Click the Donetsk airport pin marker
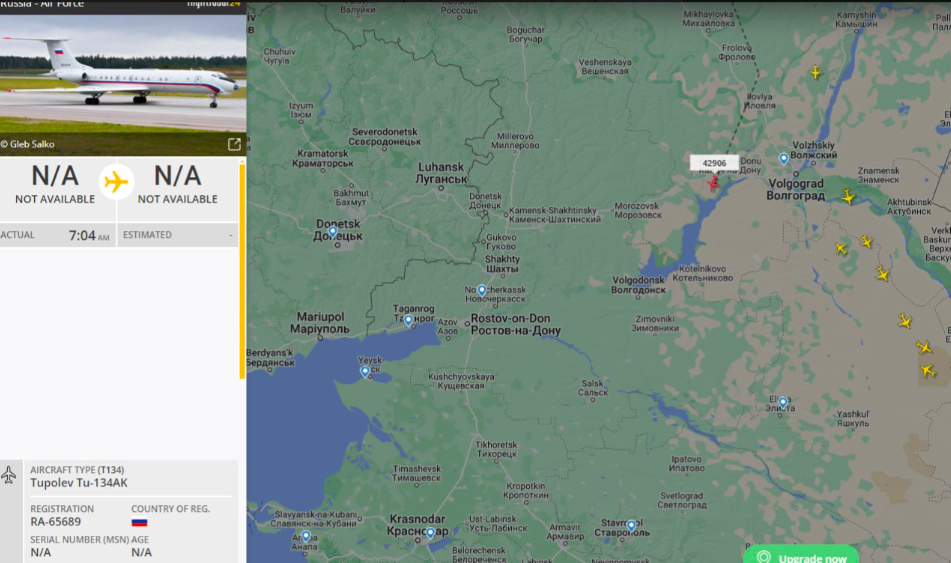Screen dimensions: 951x563 332,231
